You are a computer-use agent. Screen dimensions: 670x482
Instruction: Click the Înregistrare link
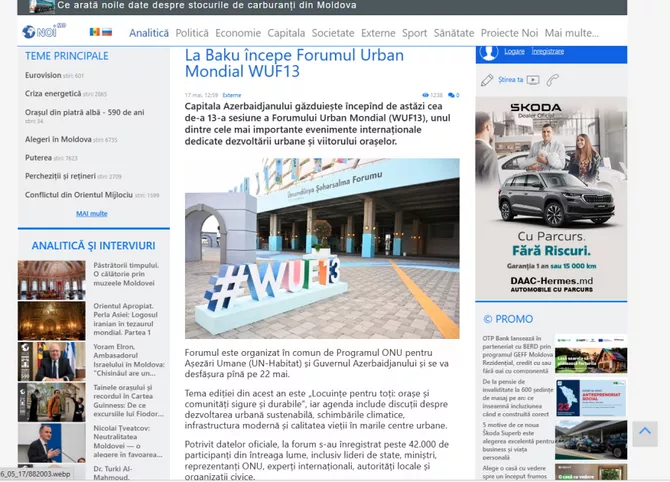pos(548,51)
